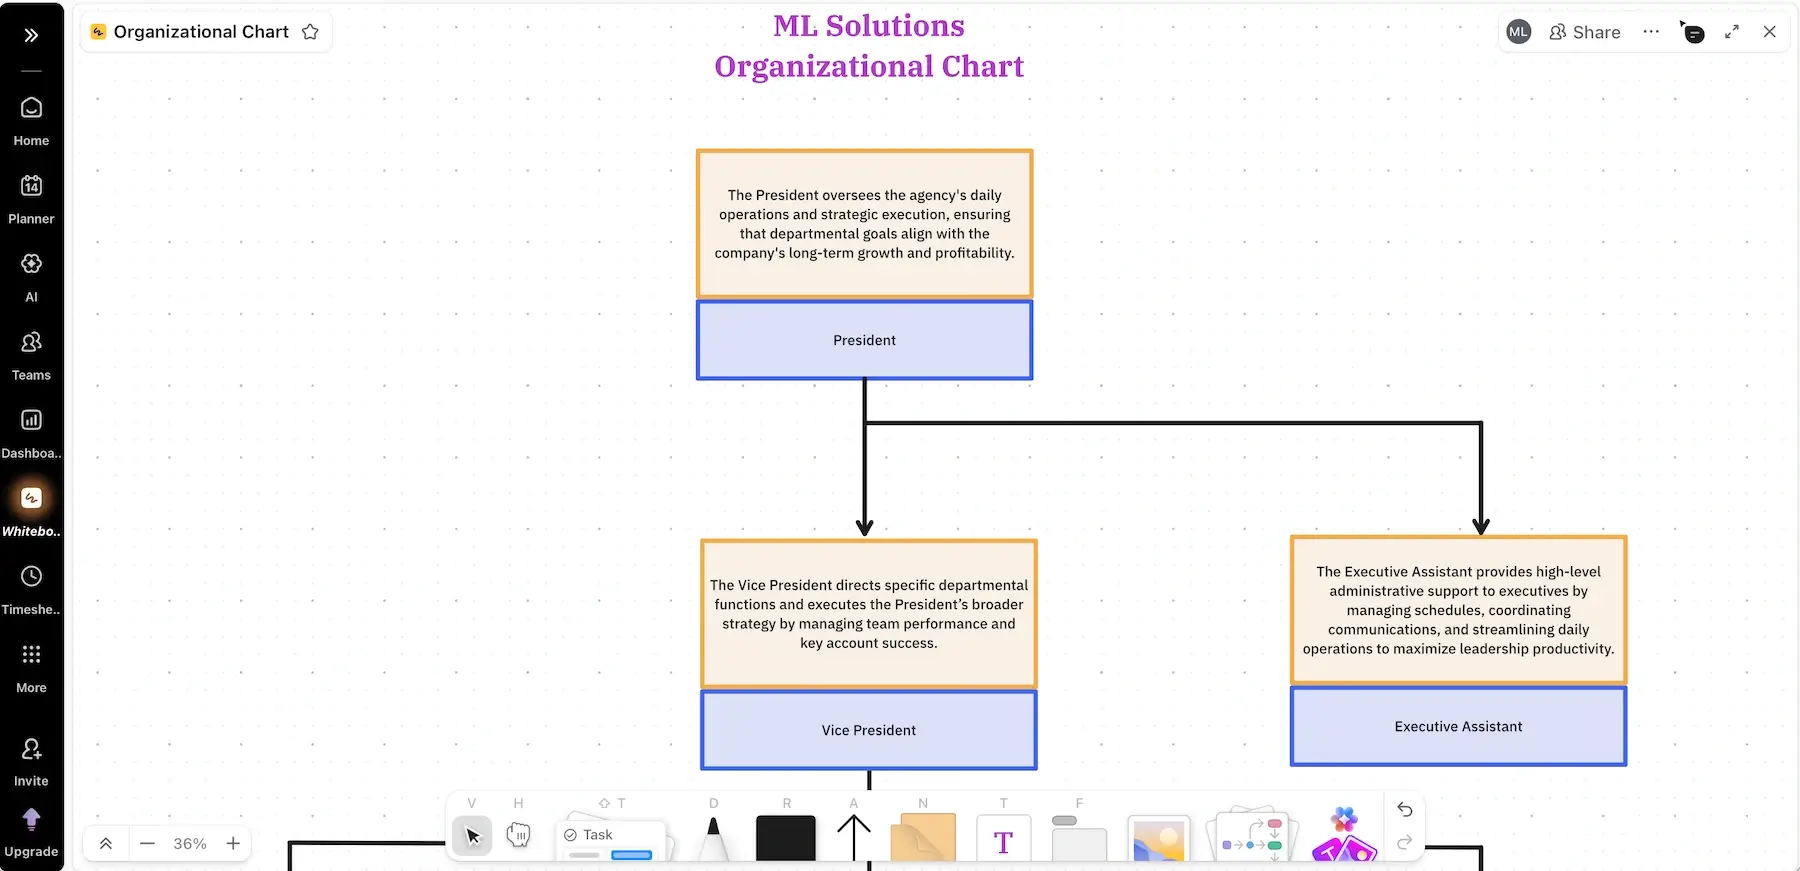Select the Executive Assistant box
The image size is (1800, 871).
coord(1459,726)
